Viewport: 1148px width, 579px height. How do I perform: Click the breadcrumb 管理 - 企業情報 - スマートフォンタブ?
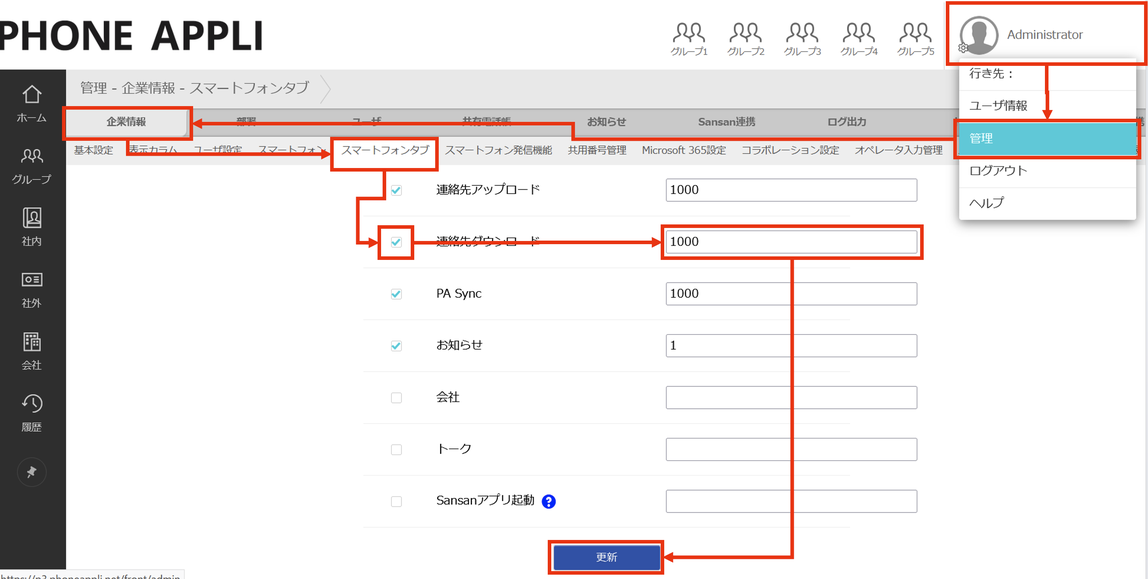(194, 89)
